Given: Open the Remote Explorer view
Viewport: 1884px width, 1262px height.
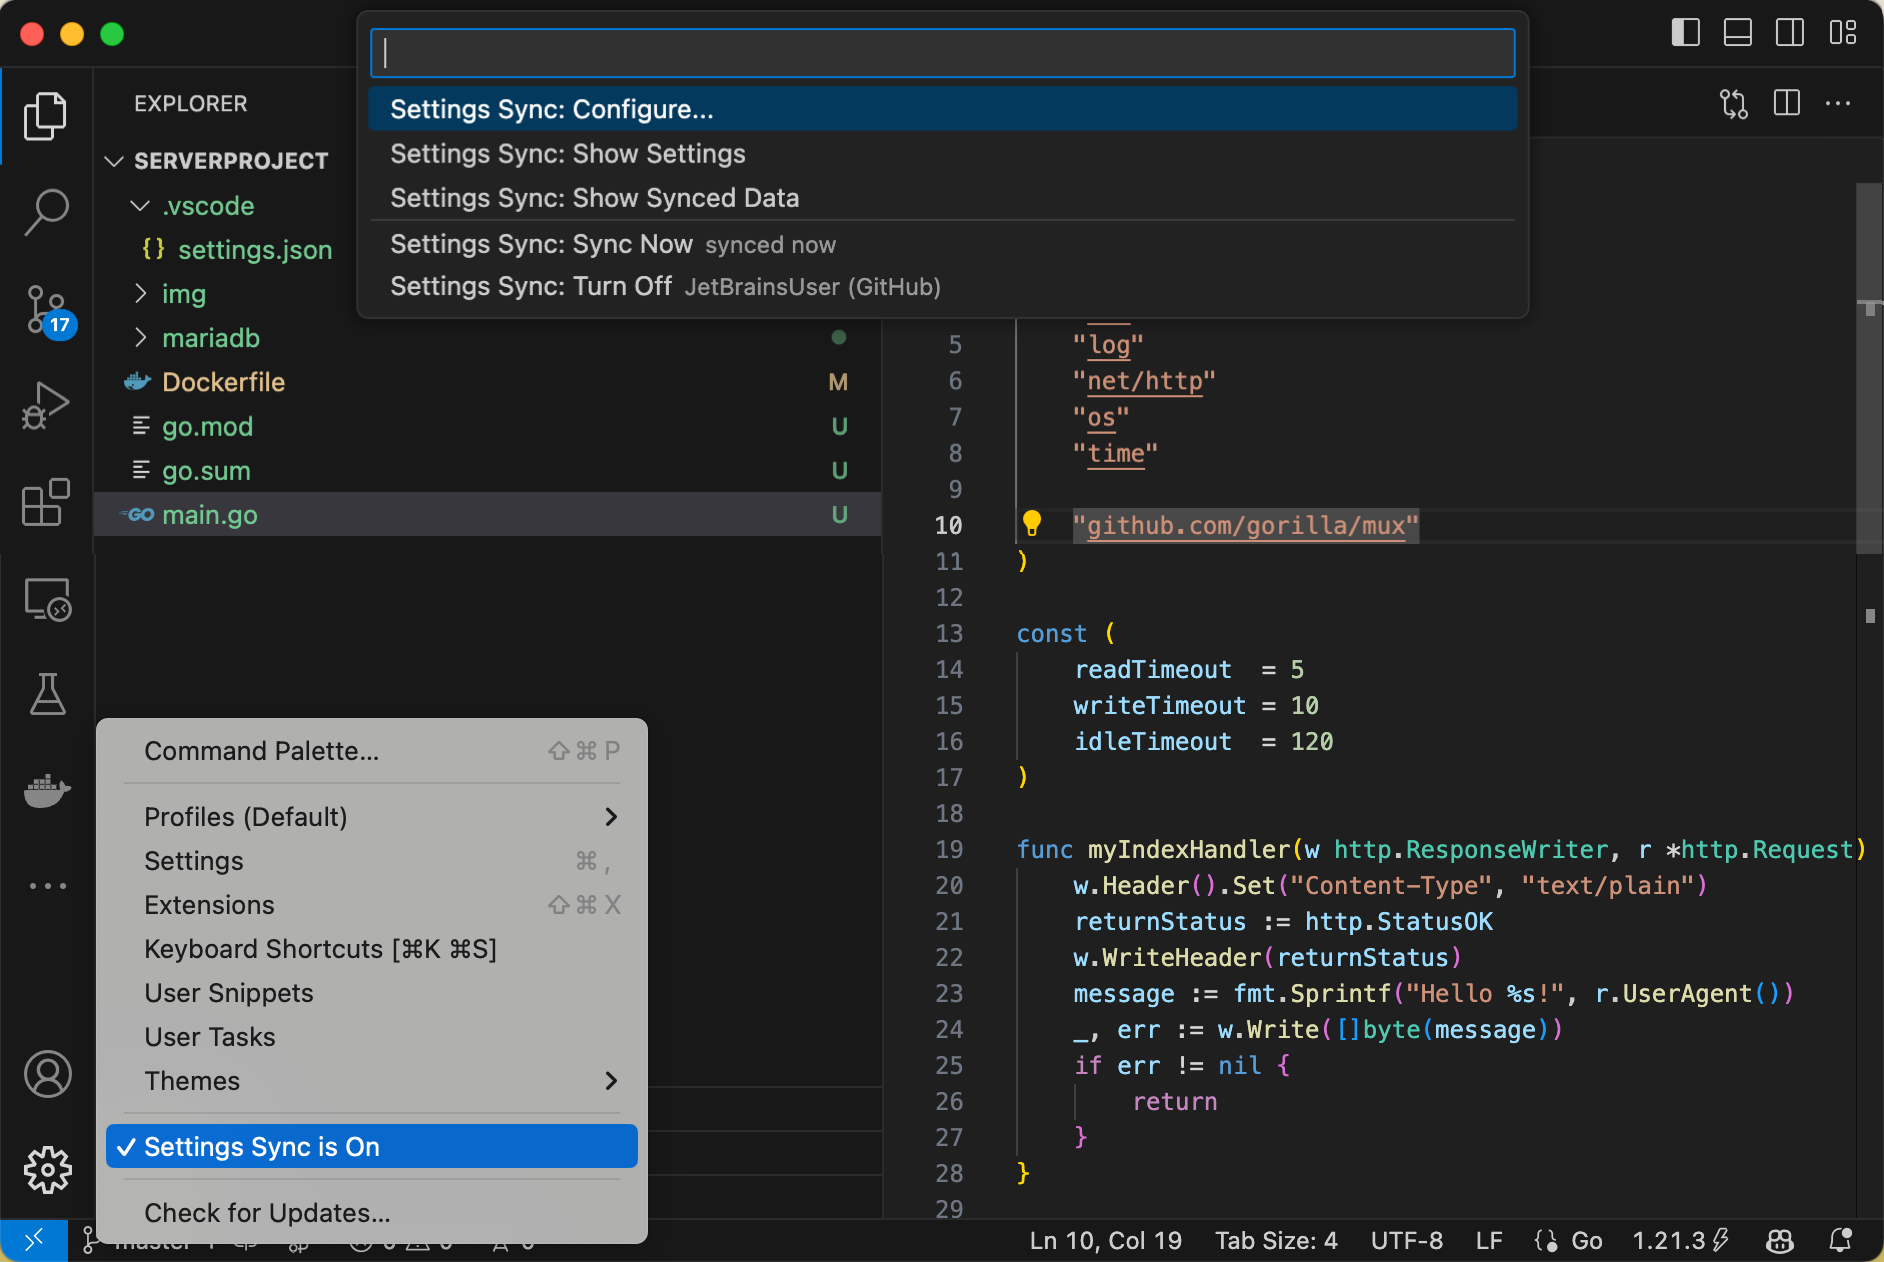Looking at the screenshot, I should (46, 599).
